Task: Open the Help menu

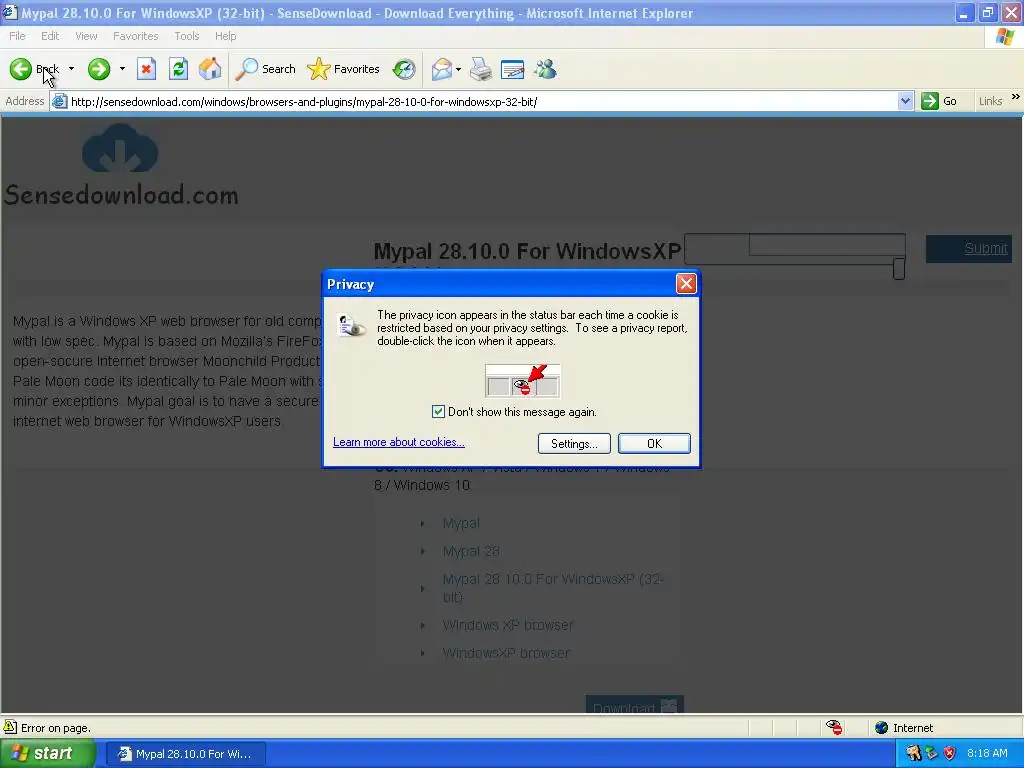Action: (225, 36)
